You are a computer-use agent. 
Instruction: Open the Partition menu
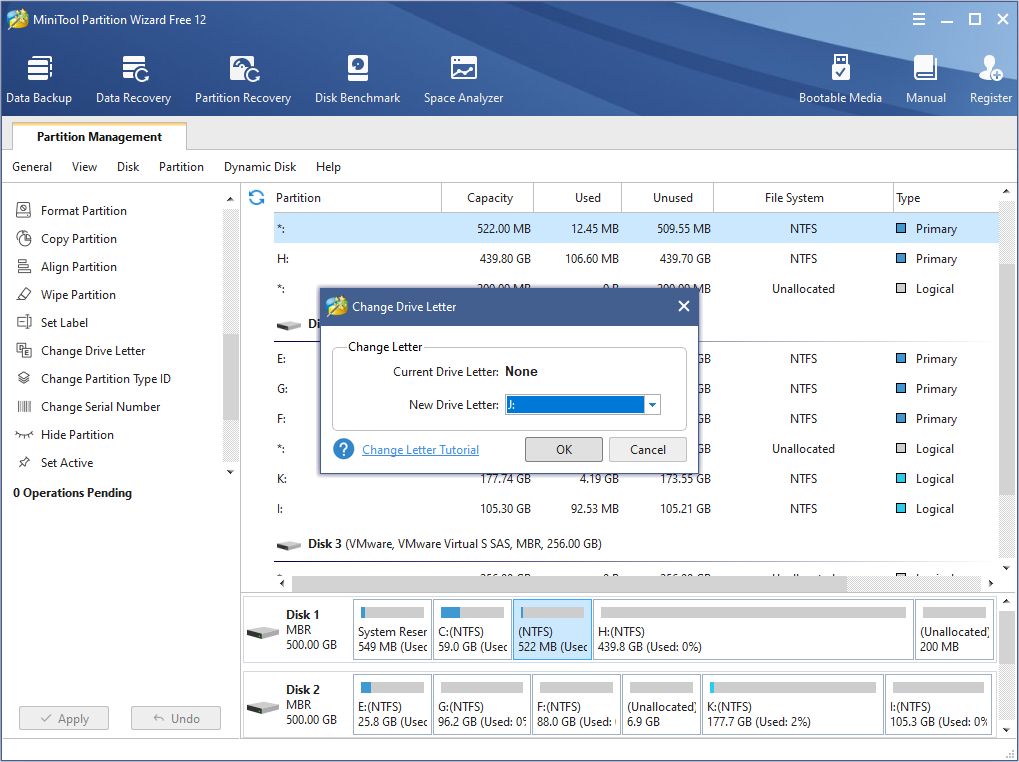point(181,167)
